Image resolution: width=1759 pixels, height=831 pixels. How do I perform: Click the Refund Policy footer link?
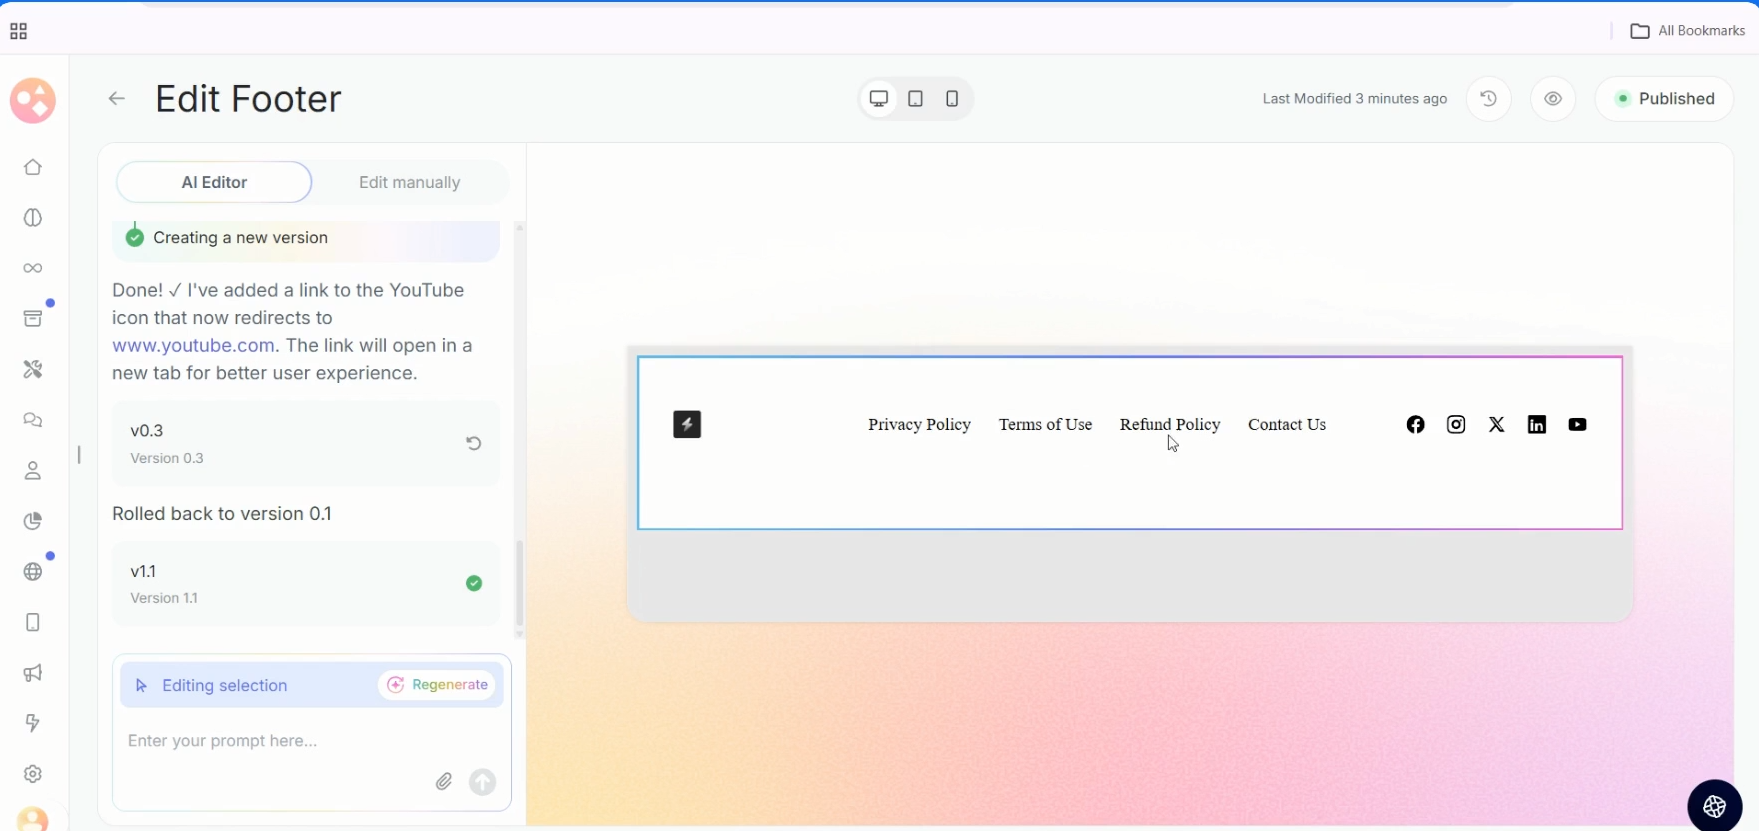click(x=1169, y=424)
